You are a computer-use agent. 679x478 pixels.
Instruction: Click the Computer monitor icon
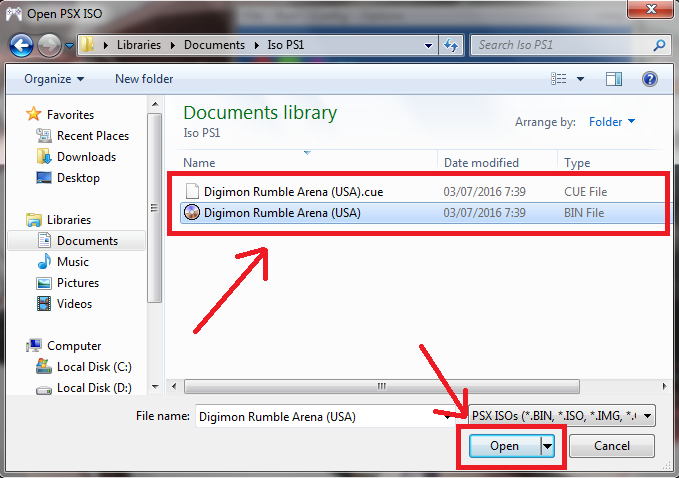point(34,345)
